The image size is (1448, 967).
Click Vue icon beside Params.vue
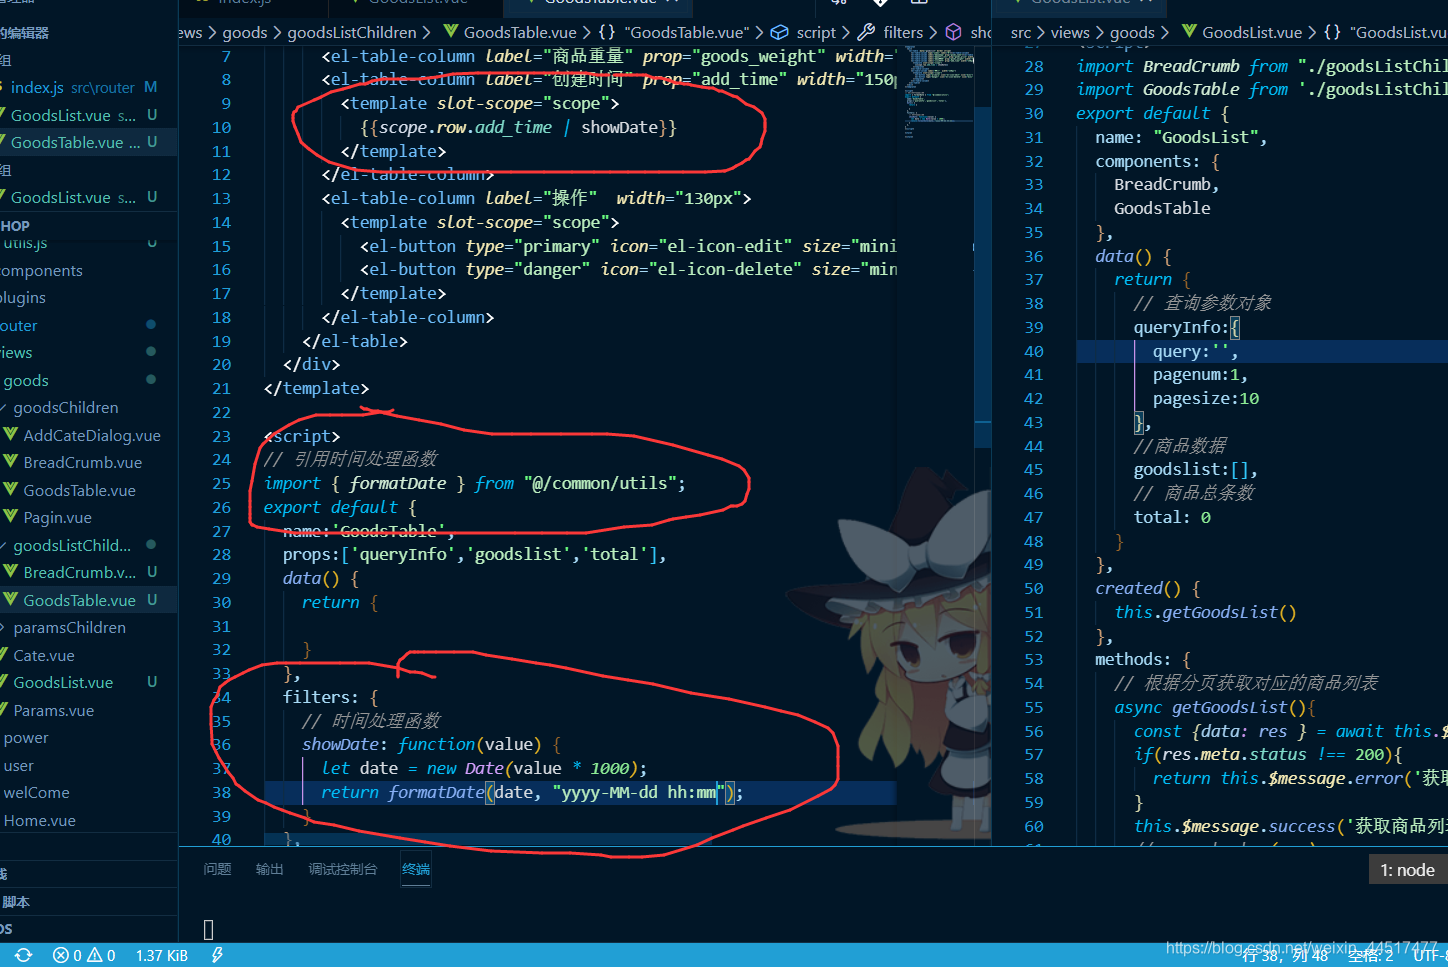(x=3, y=710)
